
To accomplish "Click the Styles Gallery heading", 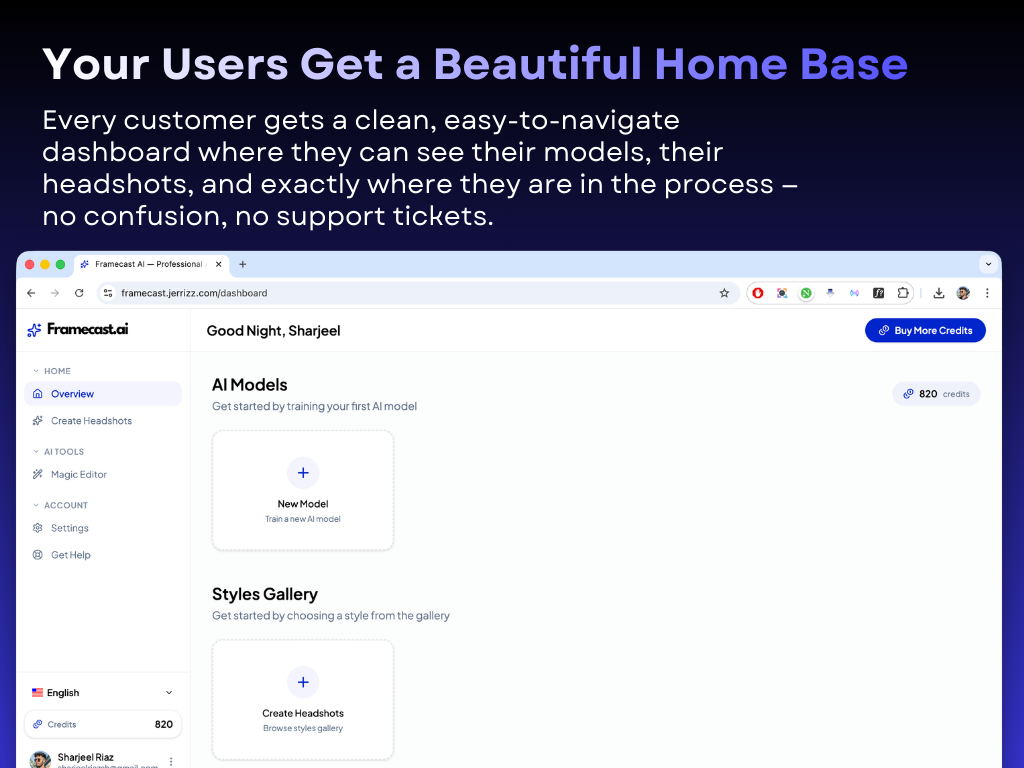I will coord(264,594).
